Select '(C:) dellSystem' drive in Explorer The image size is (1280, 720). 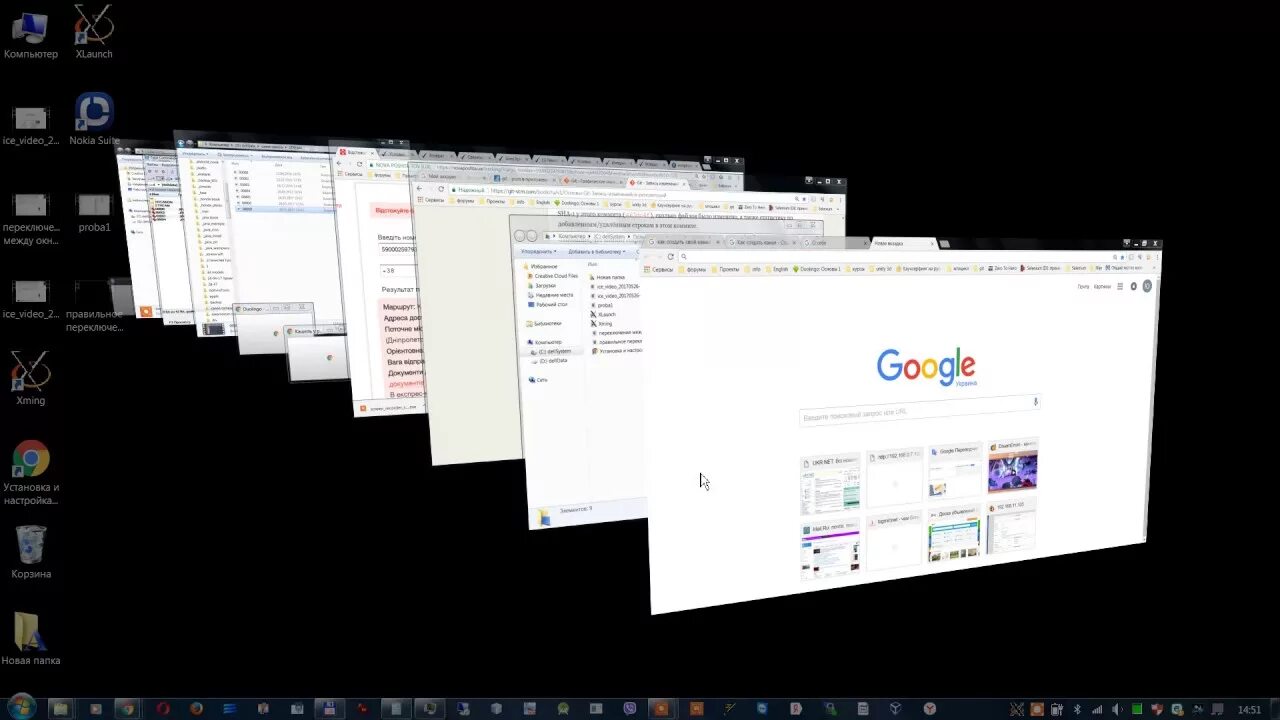(553, 351)
